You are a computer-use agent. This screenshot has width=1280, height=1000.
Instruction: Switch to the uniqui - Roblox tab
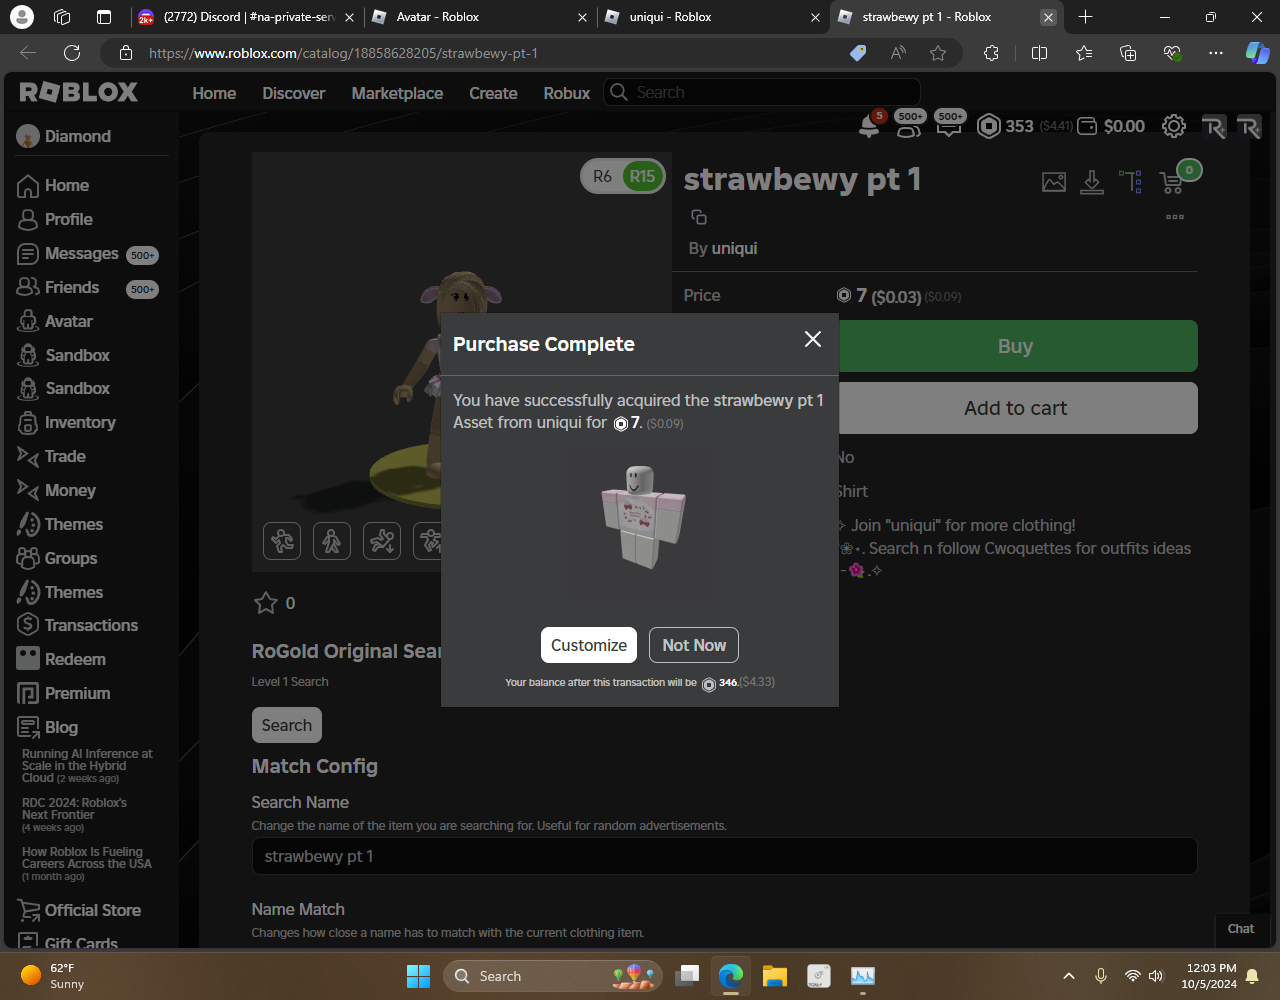click(x=712, y=17)
